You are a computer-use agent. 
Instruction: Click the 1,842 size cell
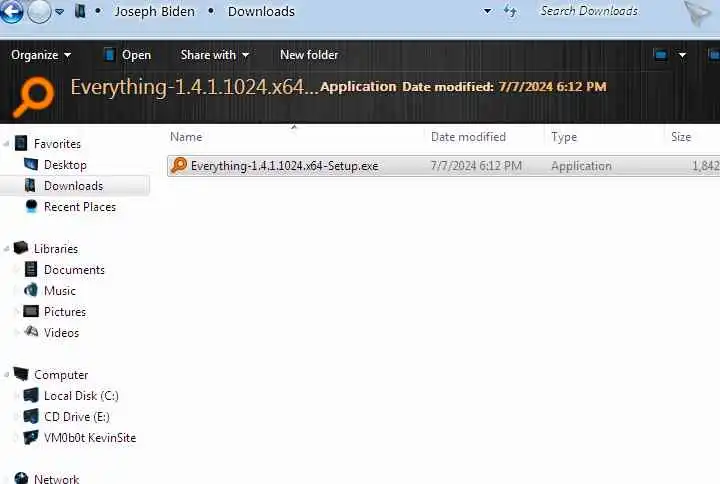click(706, 166)
